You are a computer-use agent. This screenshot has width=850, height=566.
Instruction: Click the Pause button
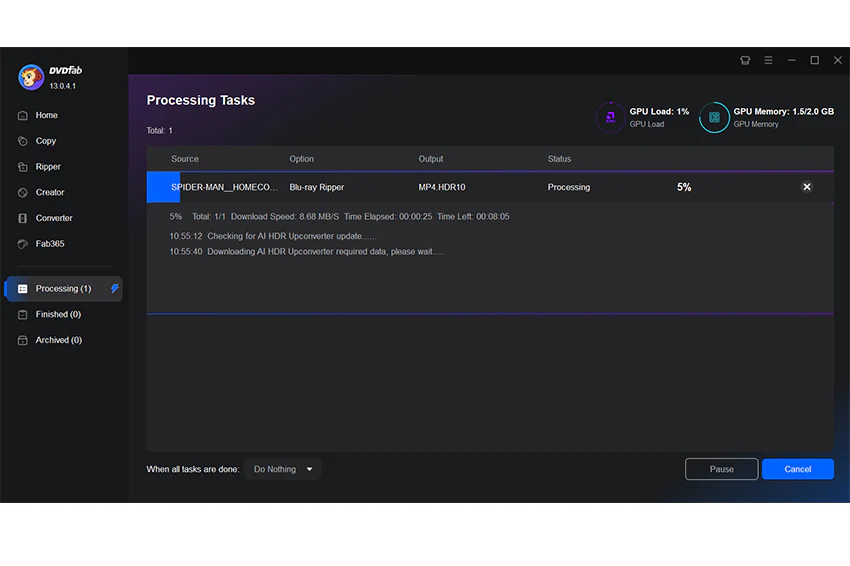pos(722,469)
